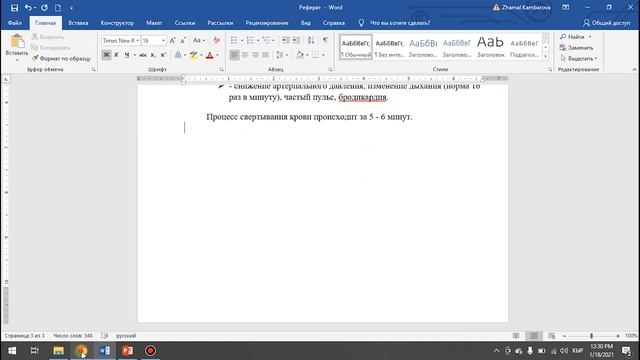Switch to the Рецензирование tab

pos(267,23)
